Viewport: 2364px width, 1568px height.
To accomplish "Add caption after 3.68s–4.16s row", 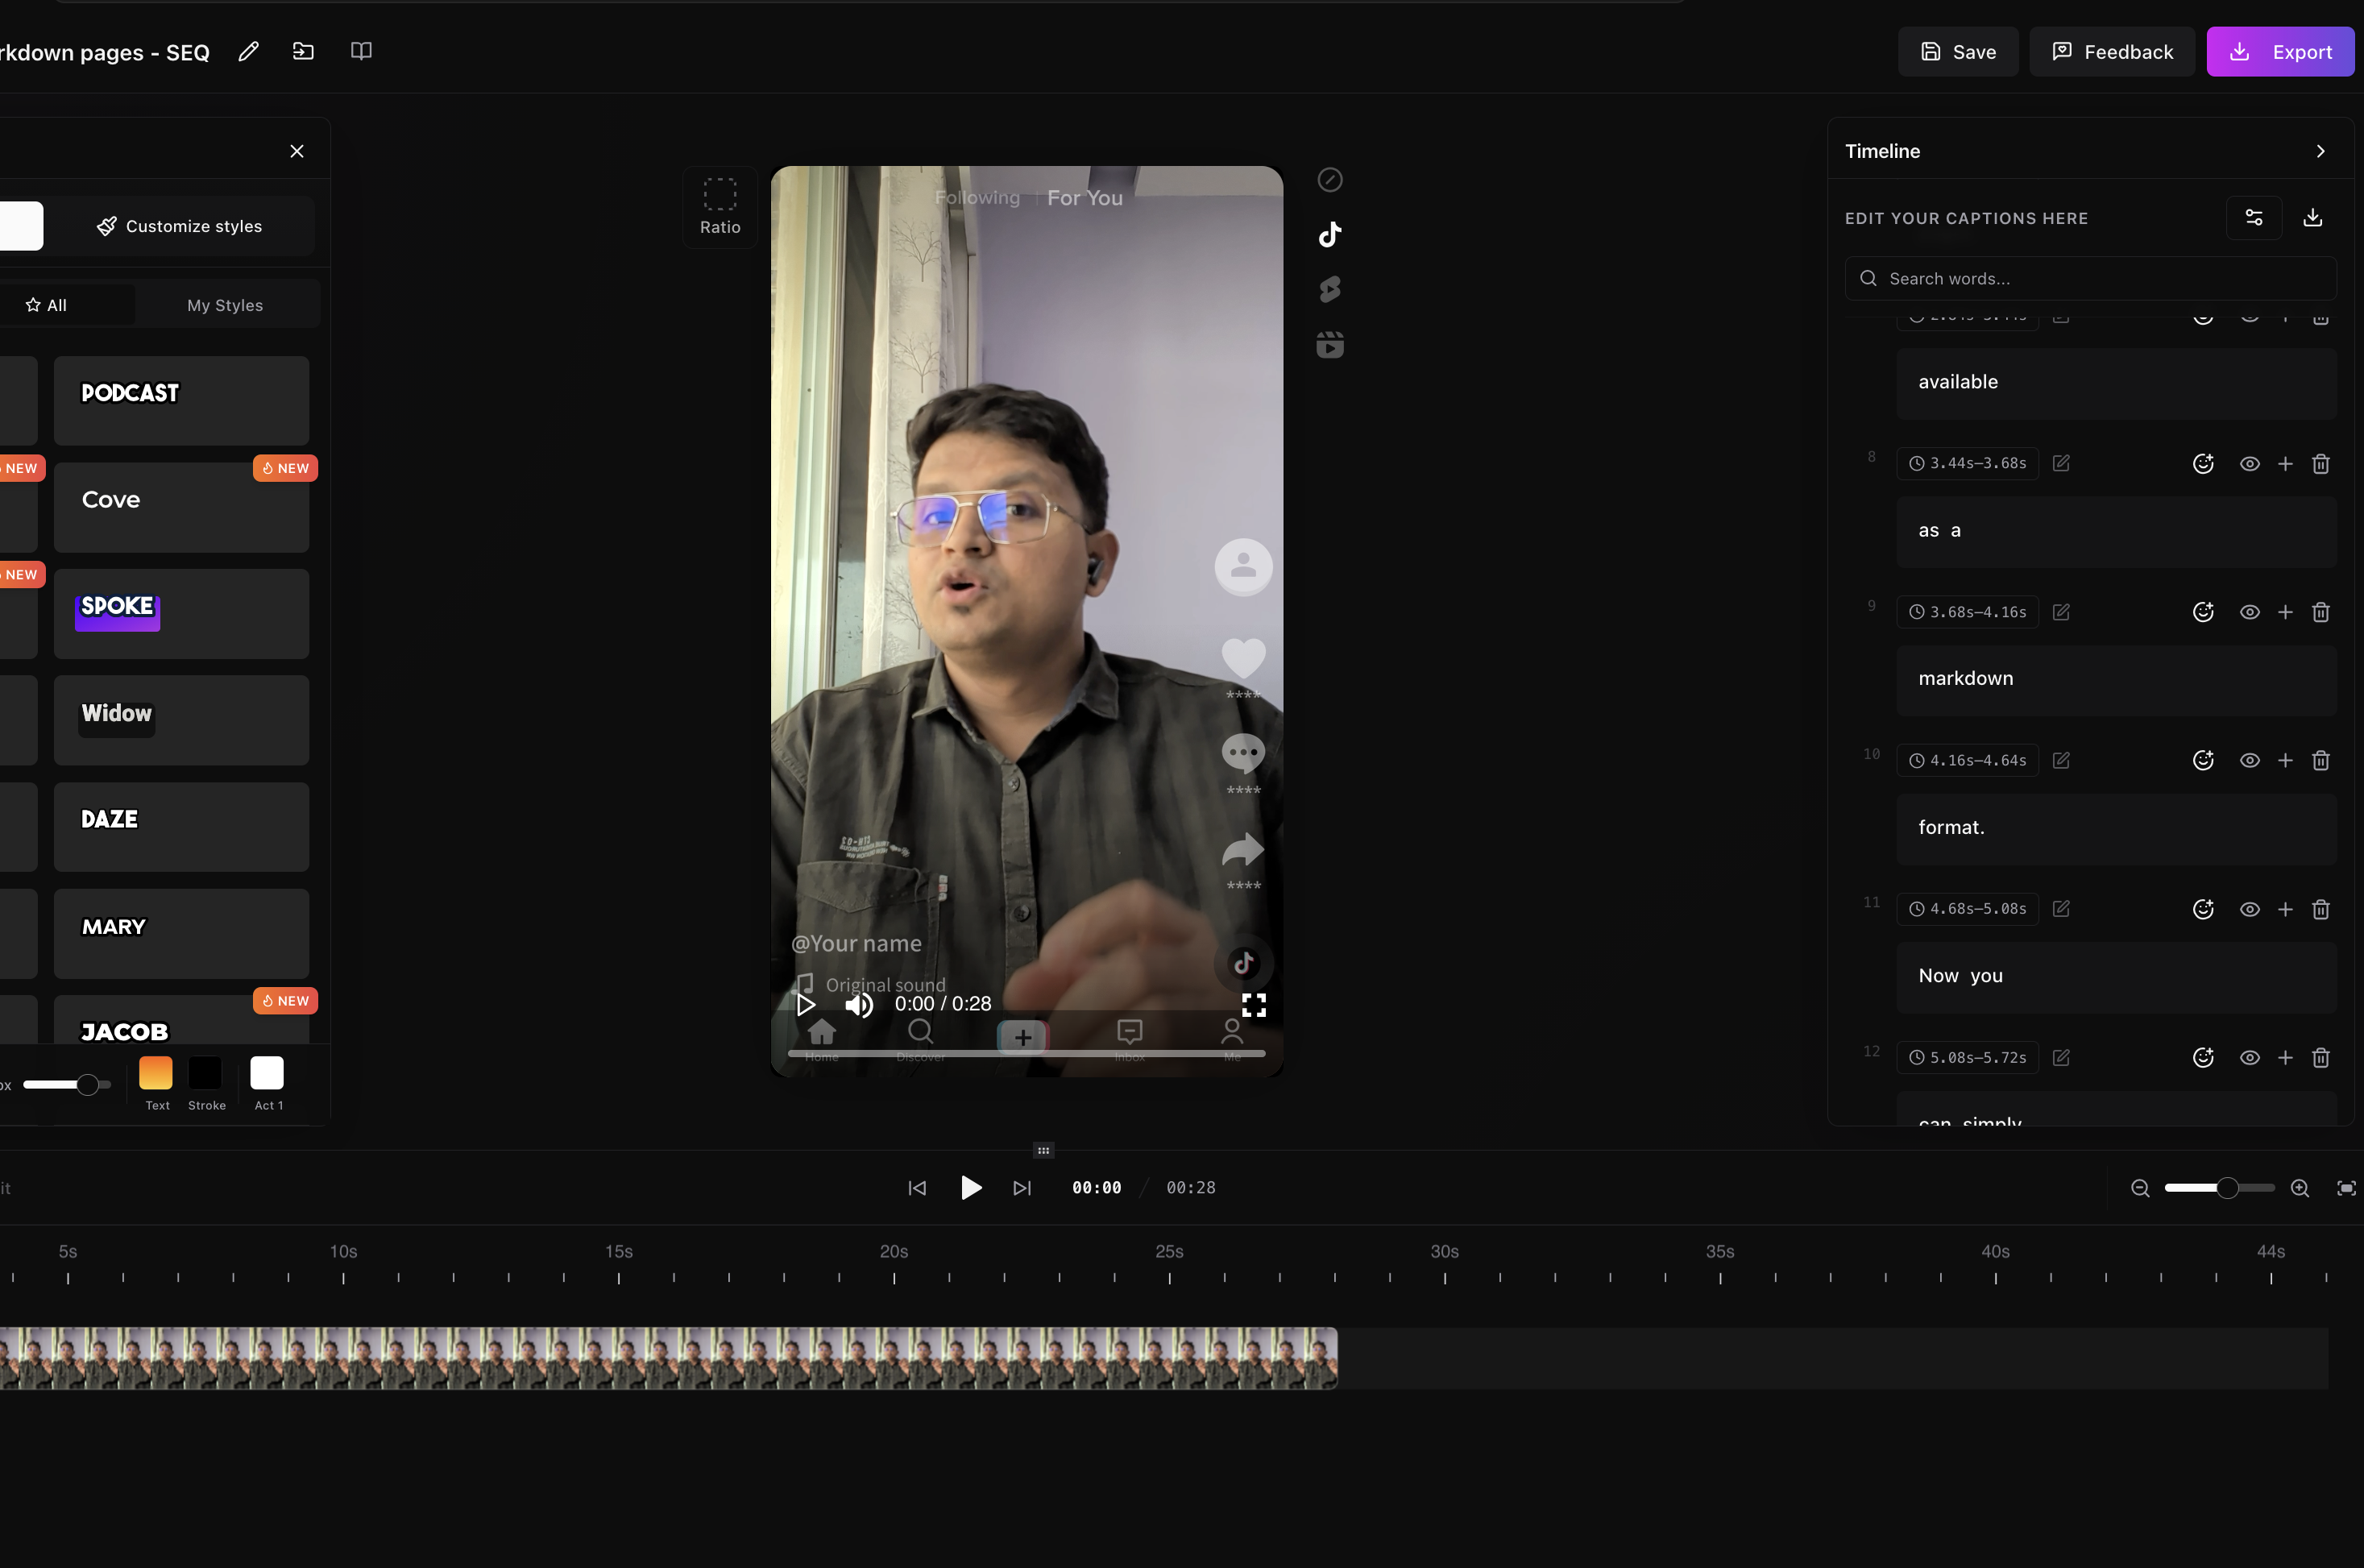I will point(2285,612).
